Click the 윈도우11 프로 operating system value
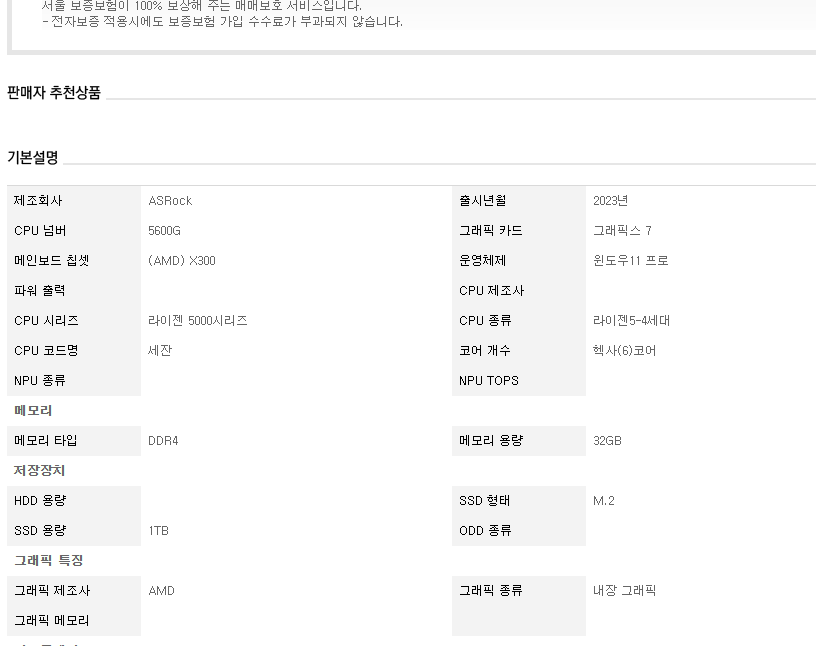This screenshot has width=816, height=646. 630,261
